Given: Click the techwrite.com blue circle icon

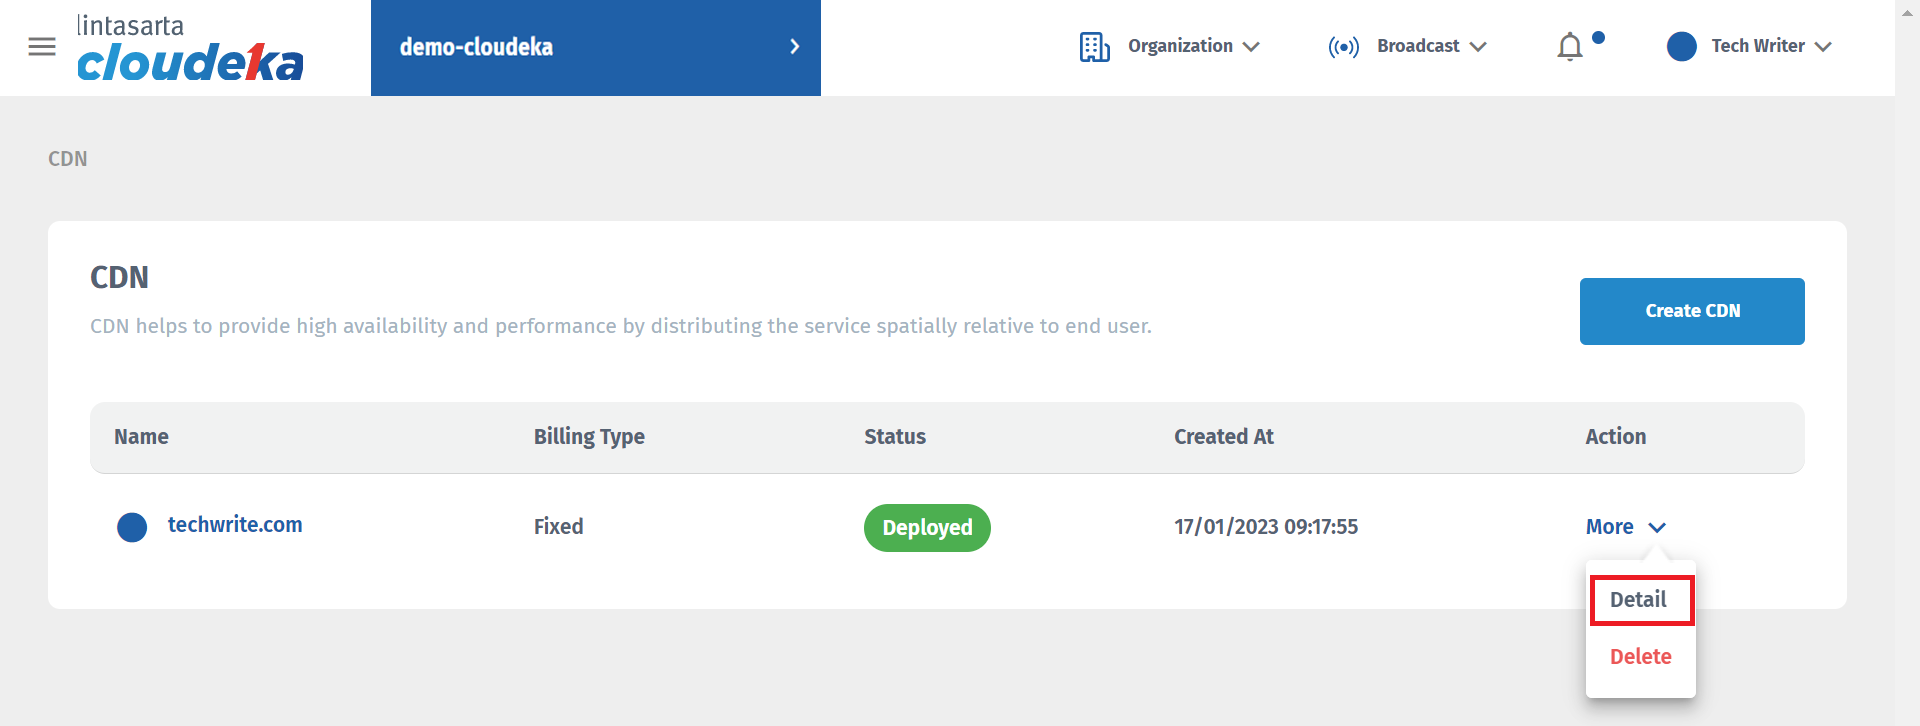Looking at the screenshot, I should coord(132,527).
